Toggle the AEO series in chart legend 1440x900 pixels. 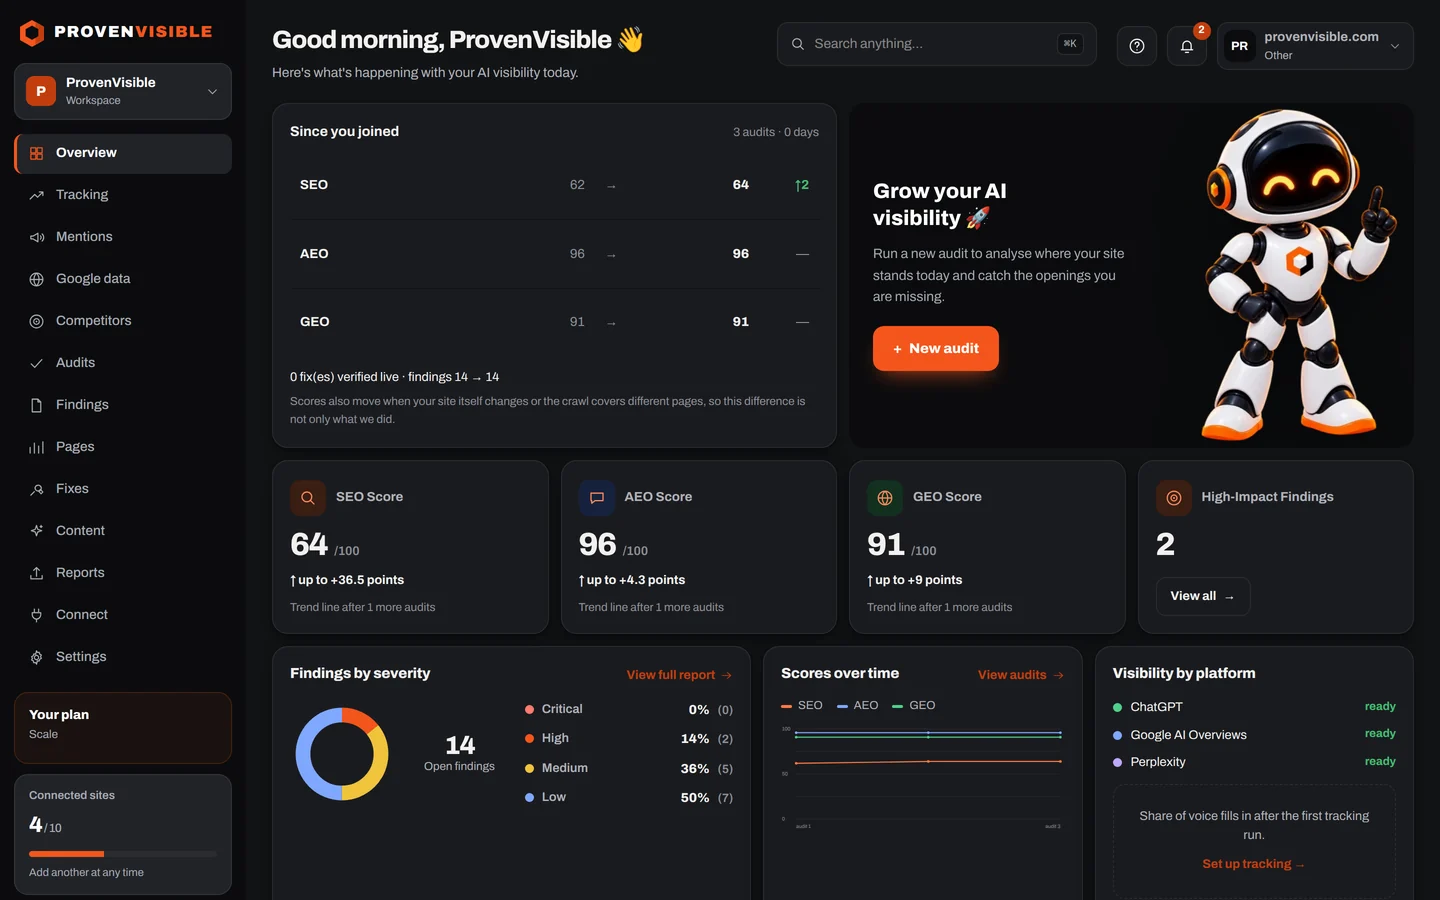coord(858,705)
